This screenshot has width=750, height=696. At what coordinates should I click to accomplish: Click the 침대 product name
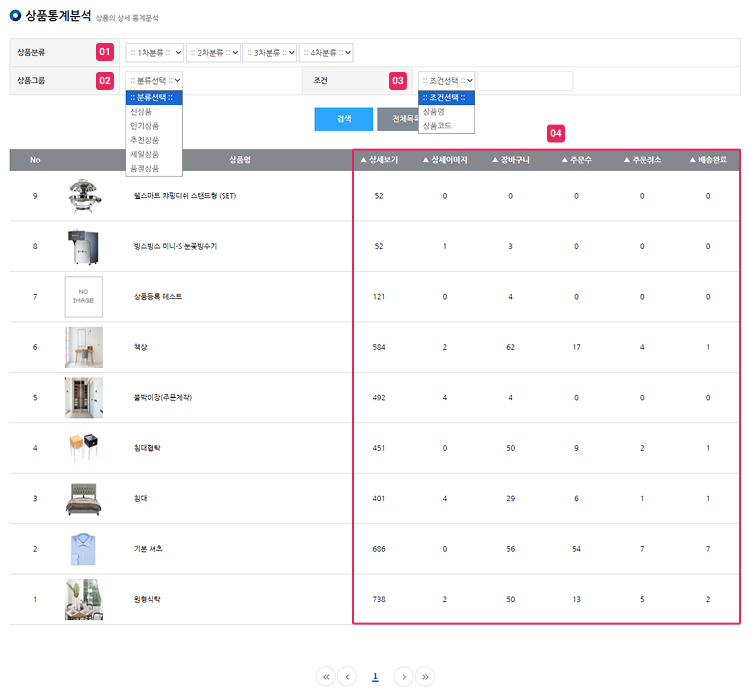(x=141, y=498)
